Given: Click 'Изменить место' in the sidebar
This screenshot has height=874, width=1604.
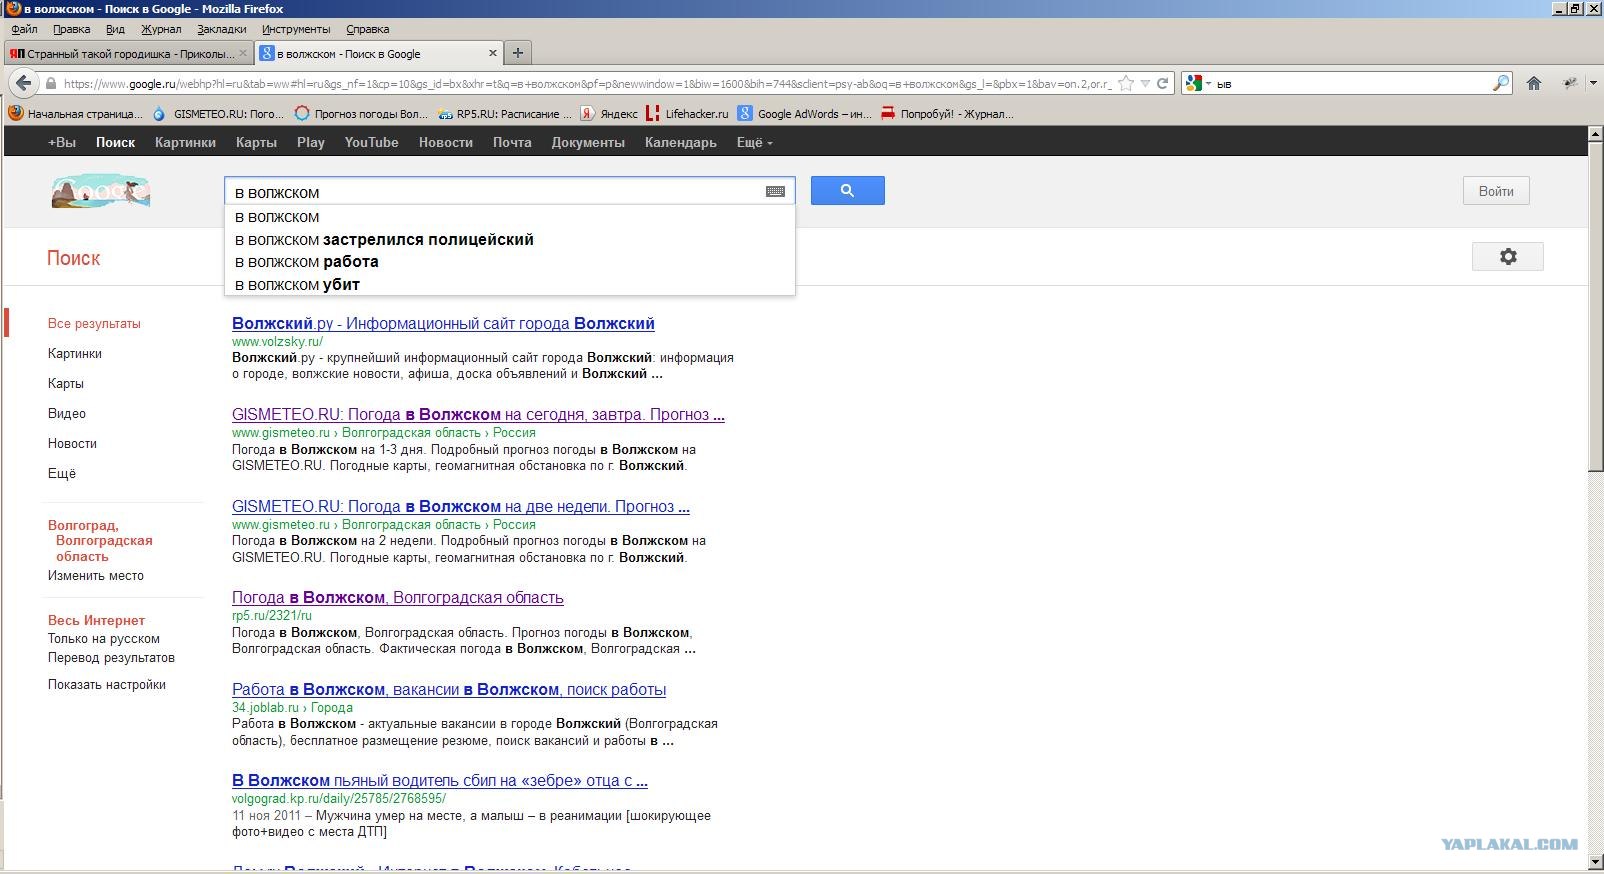Looking at the screenshot, I should 96,576.
